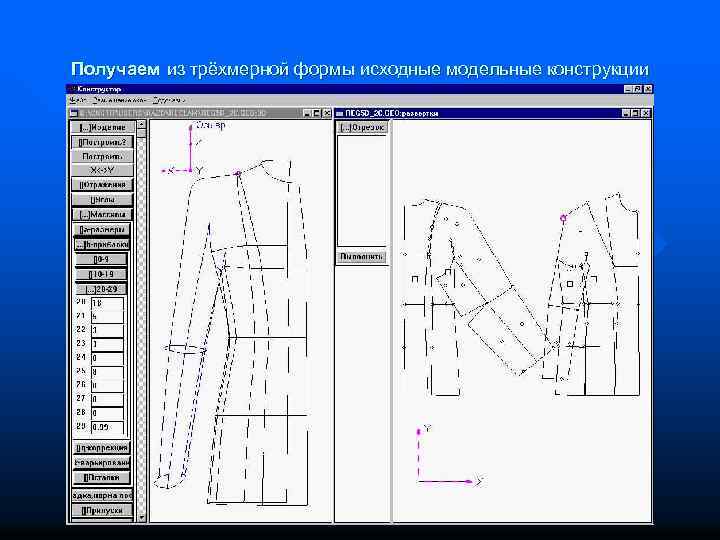
Task: Click the варьирование button
Action: pyautogui.click(x=102, y=463)
